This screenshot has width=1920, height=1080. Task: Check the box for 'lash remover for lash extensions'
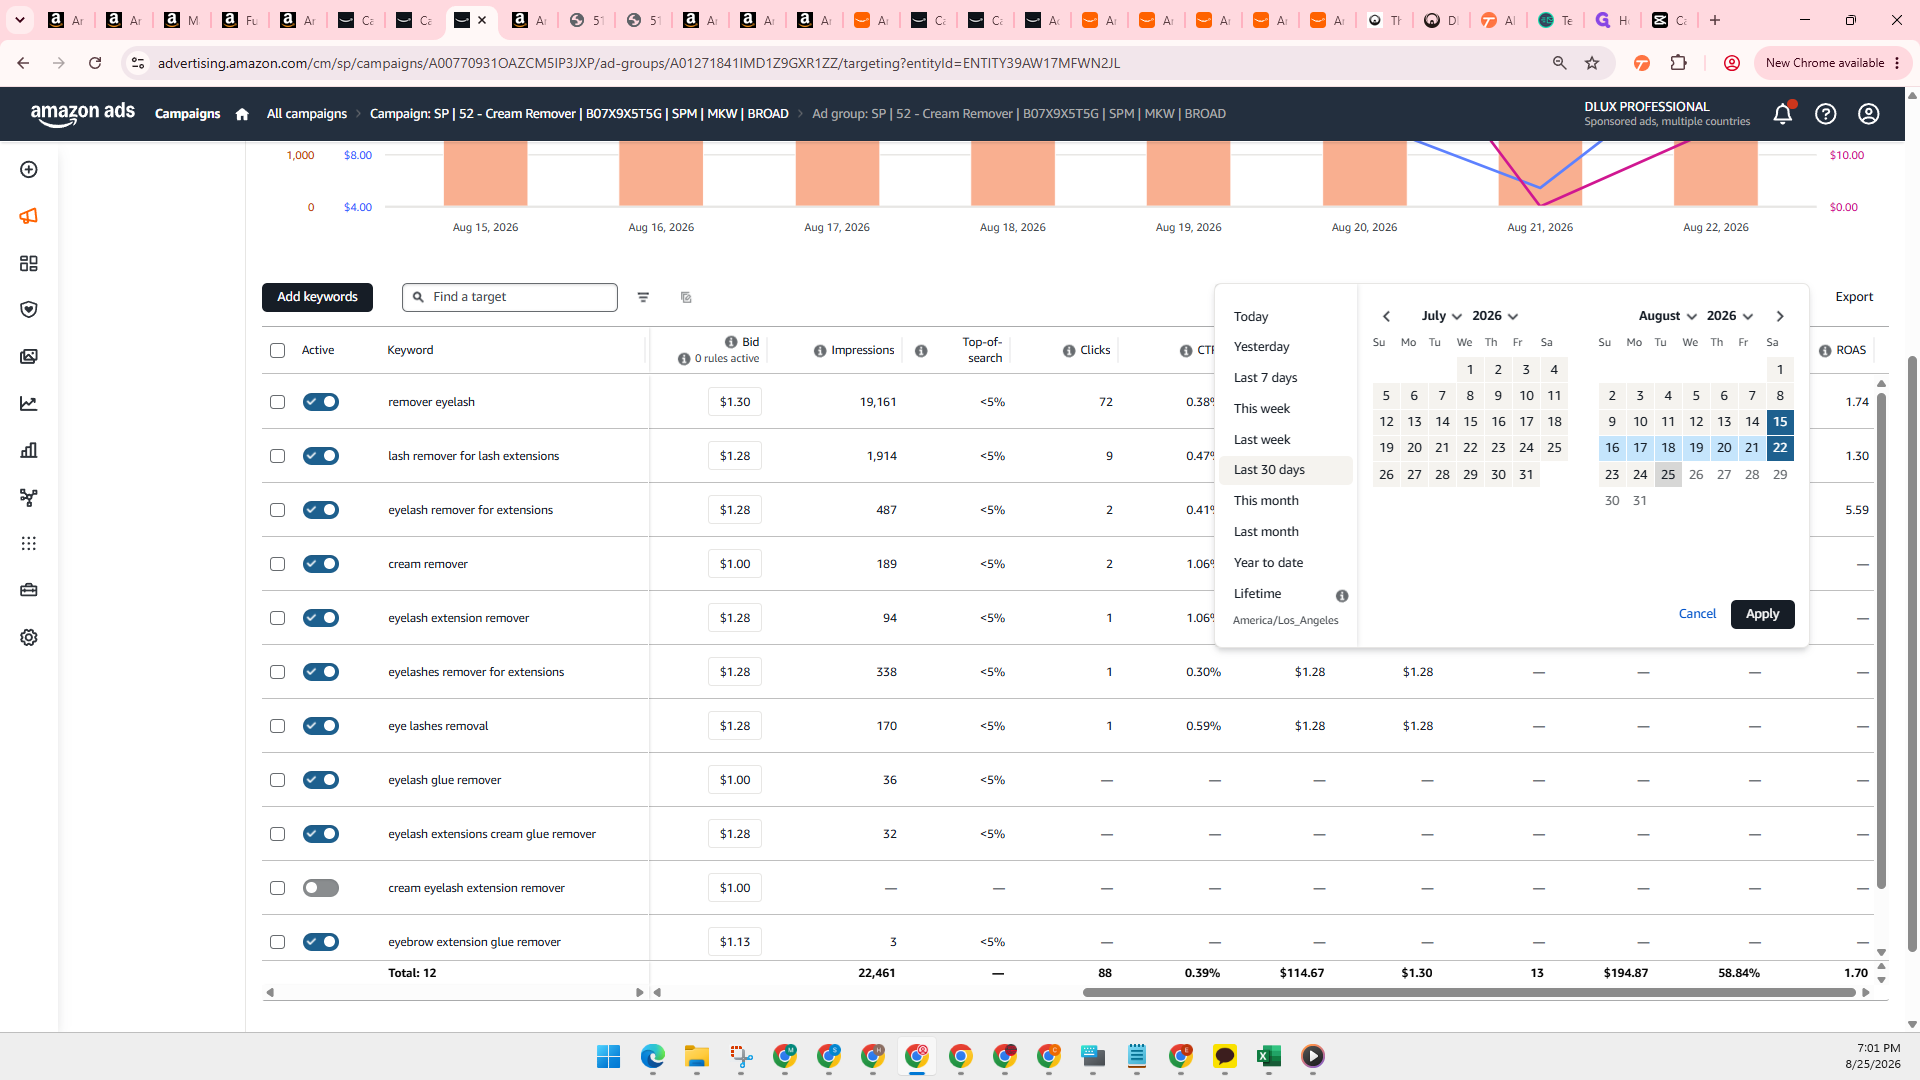pyautogui.click(x=277, y=456)
